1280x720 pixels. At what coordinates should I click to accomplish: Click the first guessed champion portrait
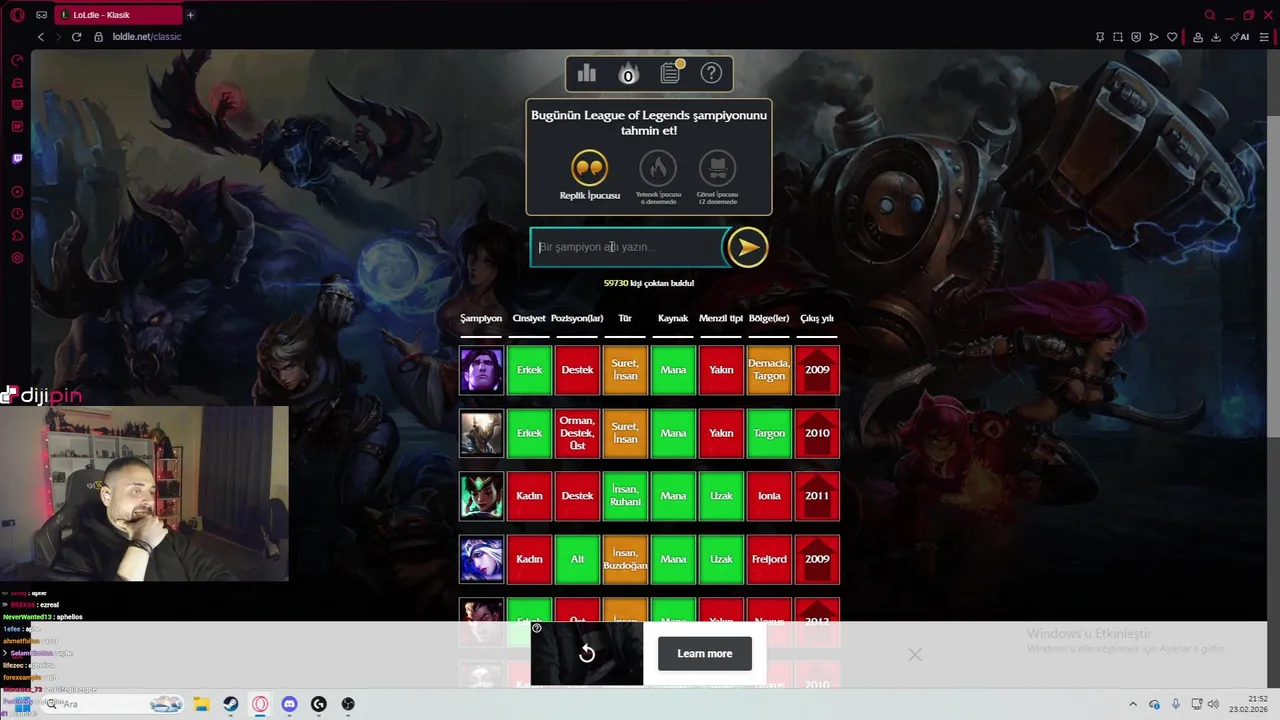[x=481, y=370]
